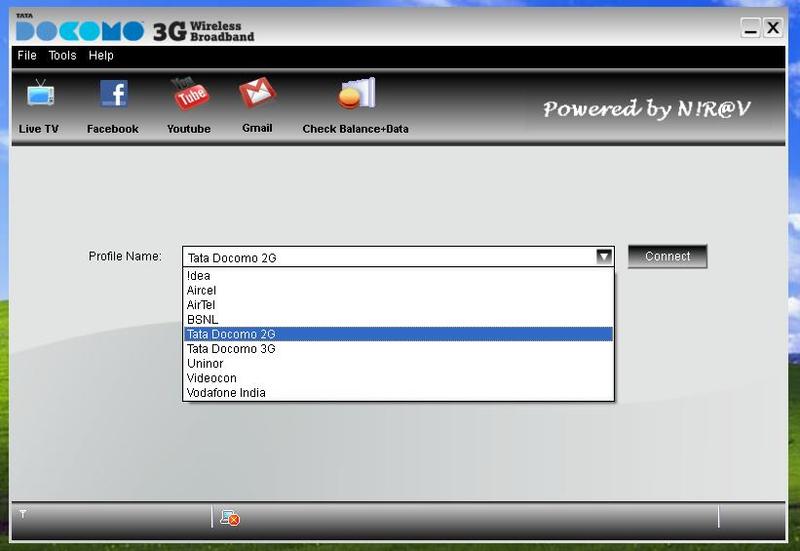800x551 pixels.
Task: Click the disconnected network status icon
Action: point(229,517)
